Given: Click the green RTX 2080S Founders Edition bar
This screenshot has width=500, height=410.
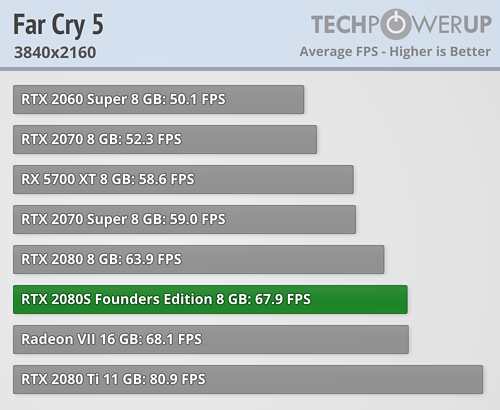Looking at the screenshot, I should click(x=210, y=299).
